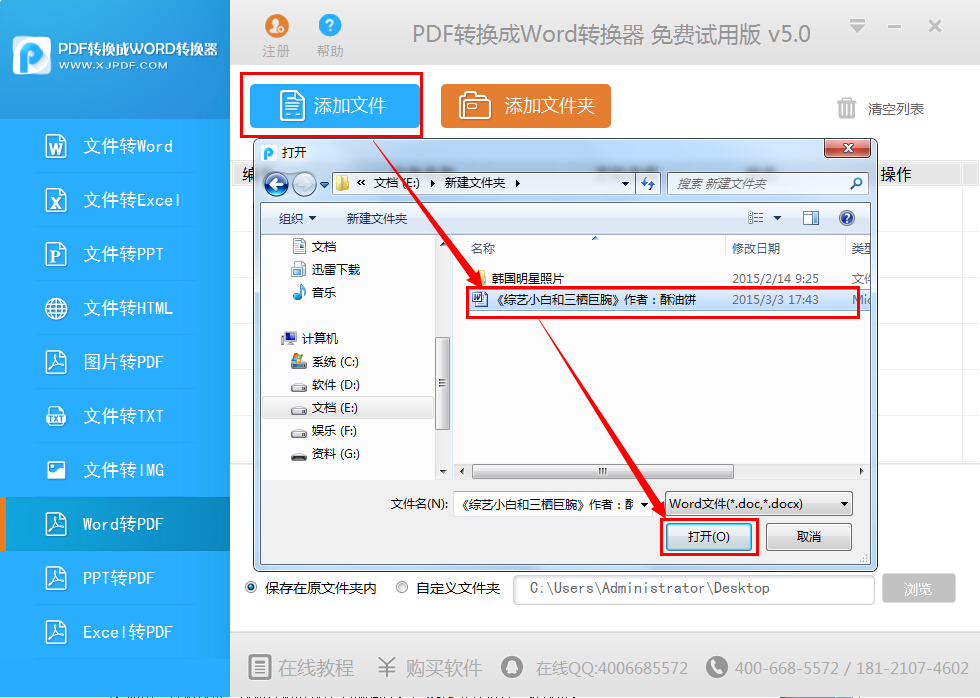The image size is (980, 698).
Task: Open recent locations dropdown beside forward arrow
Action: pyautogui.click(x=324, y=184)
